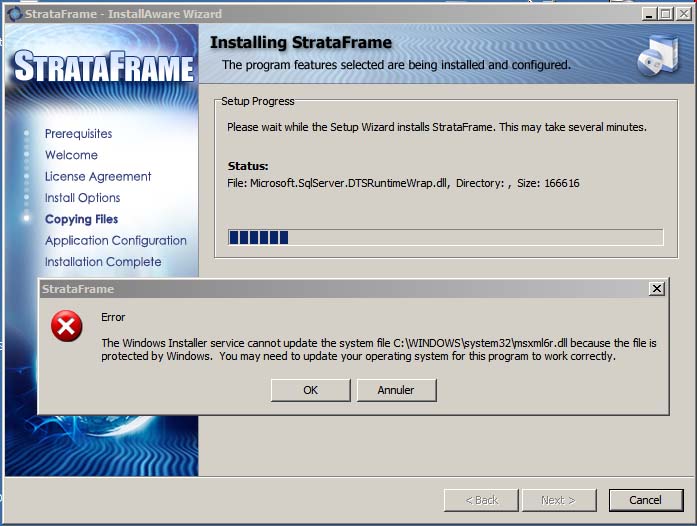Click the Next button in wizard

click(x=558, y=500)
